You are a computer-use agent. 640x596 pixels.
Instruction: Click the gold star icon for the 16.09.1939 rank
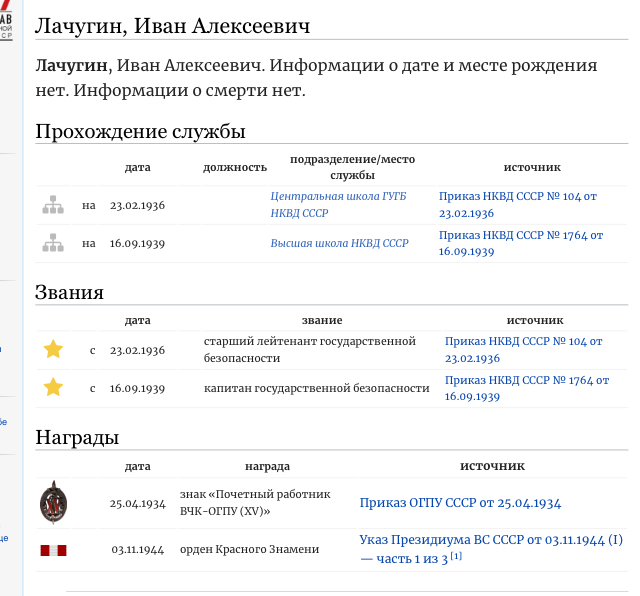coord(53,387)
